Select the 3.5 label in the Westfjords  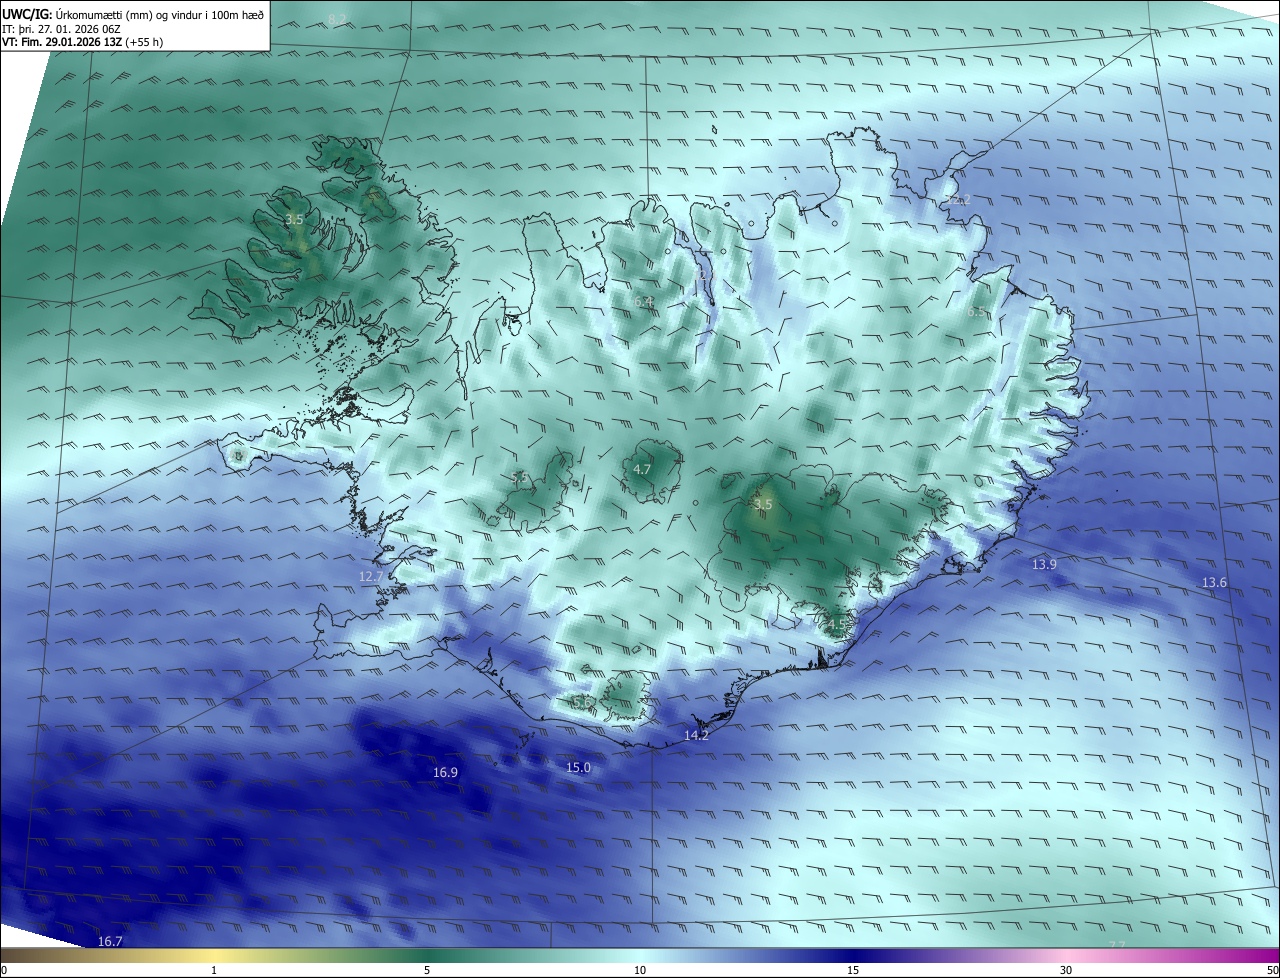294,219
